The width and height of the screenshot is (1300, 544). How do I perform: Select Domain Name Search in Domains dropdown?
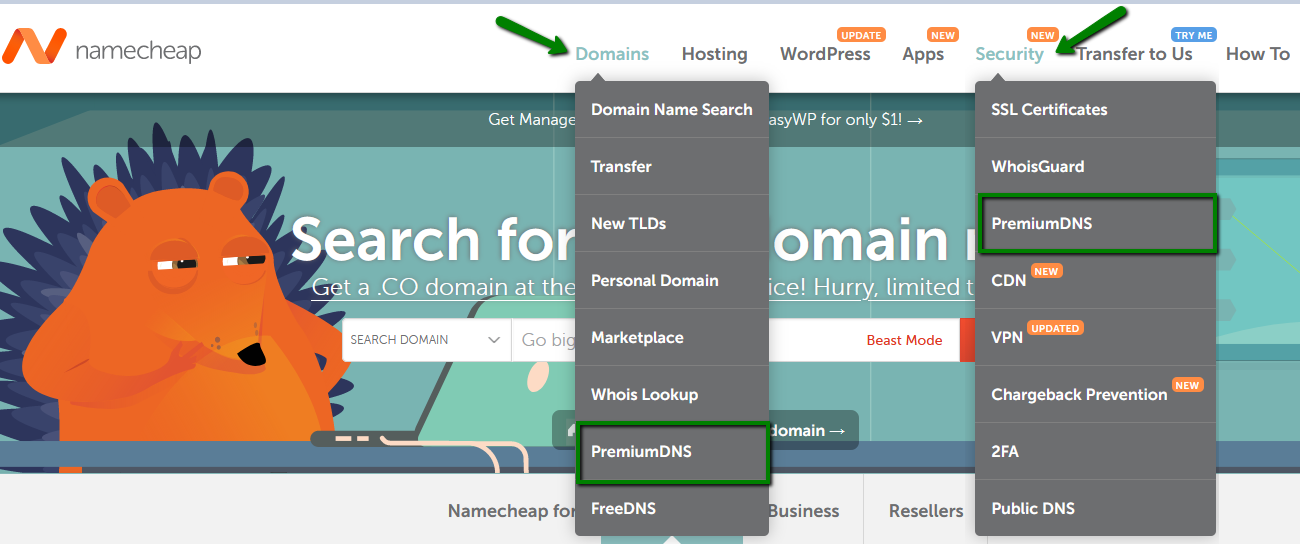pos(672,109)
